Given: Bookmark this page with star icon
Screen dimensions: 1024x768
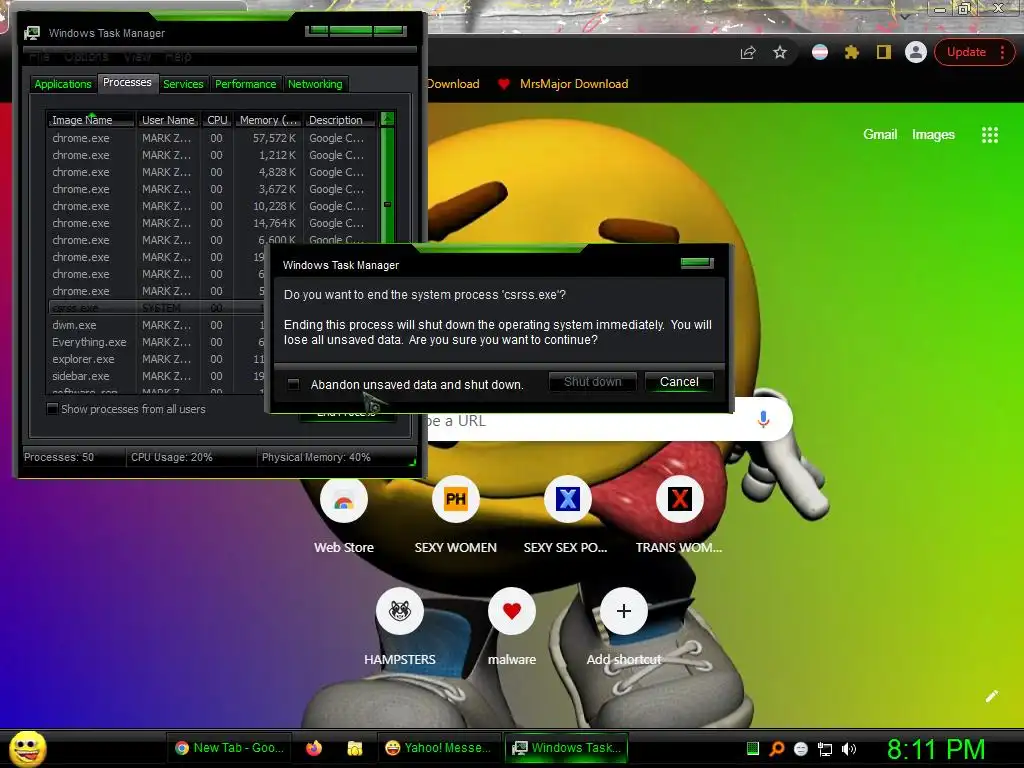Looking at the screenshot, I should pos(780,52).
